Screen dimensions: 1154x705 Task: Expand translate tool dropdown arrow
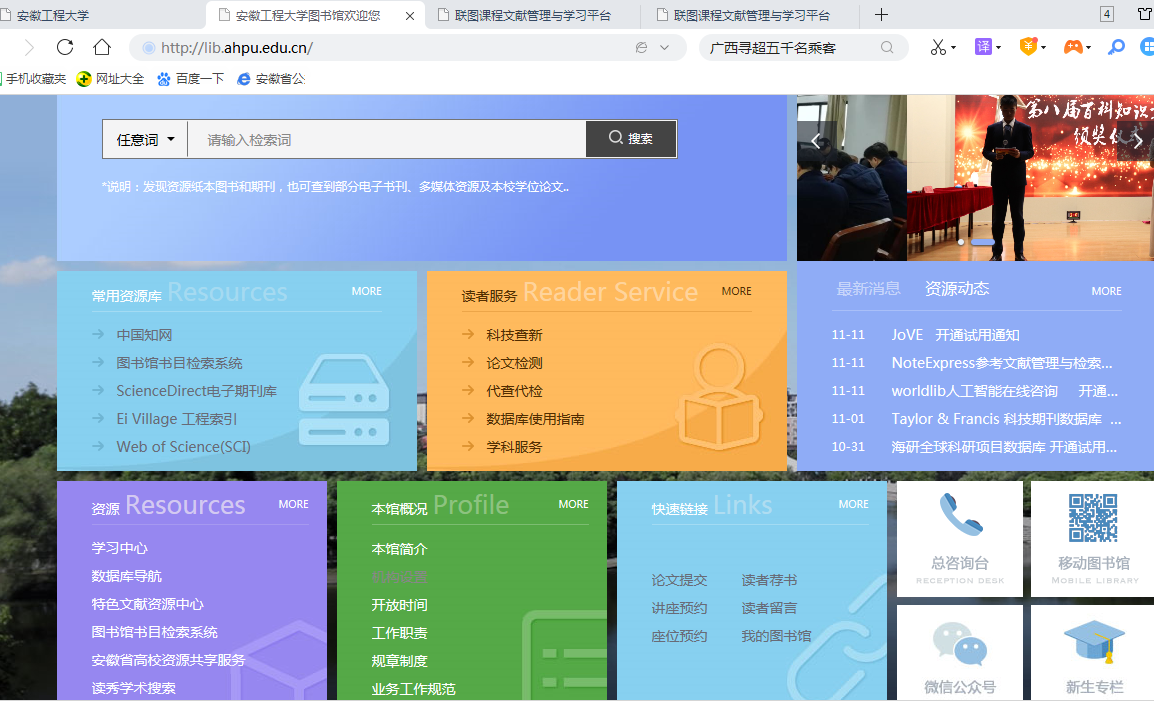click(999, 48)
